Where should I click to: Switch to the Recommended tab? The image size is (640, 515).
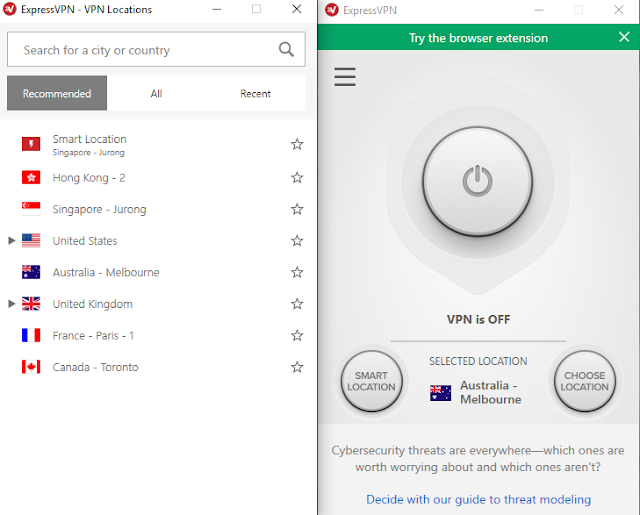[57, 93]
